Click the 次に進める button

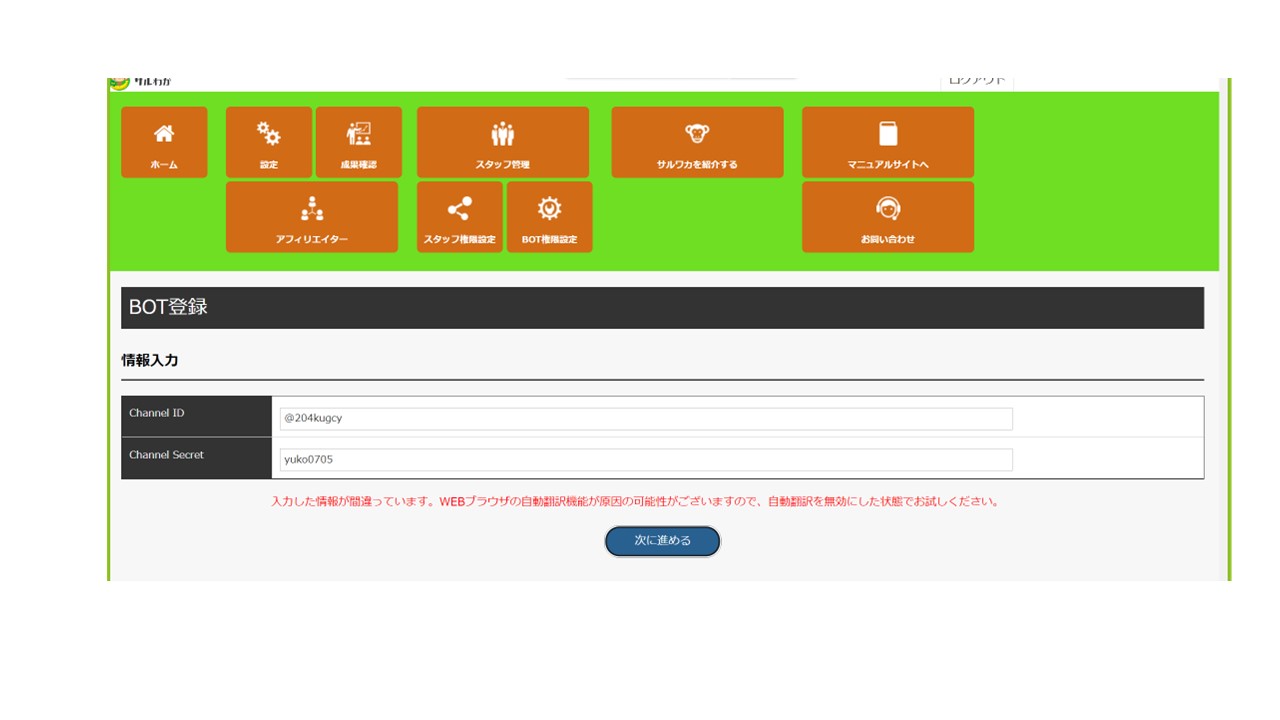(662, 541)
